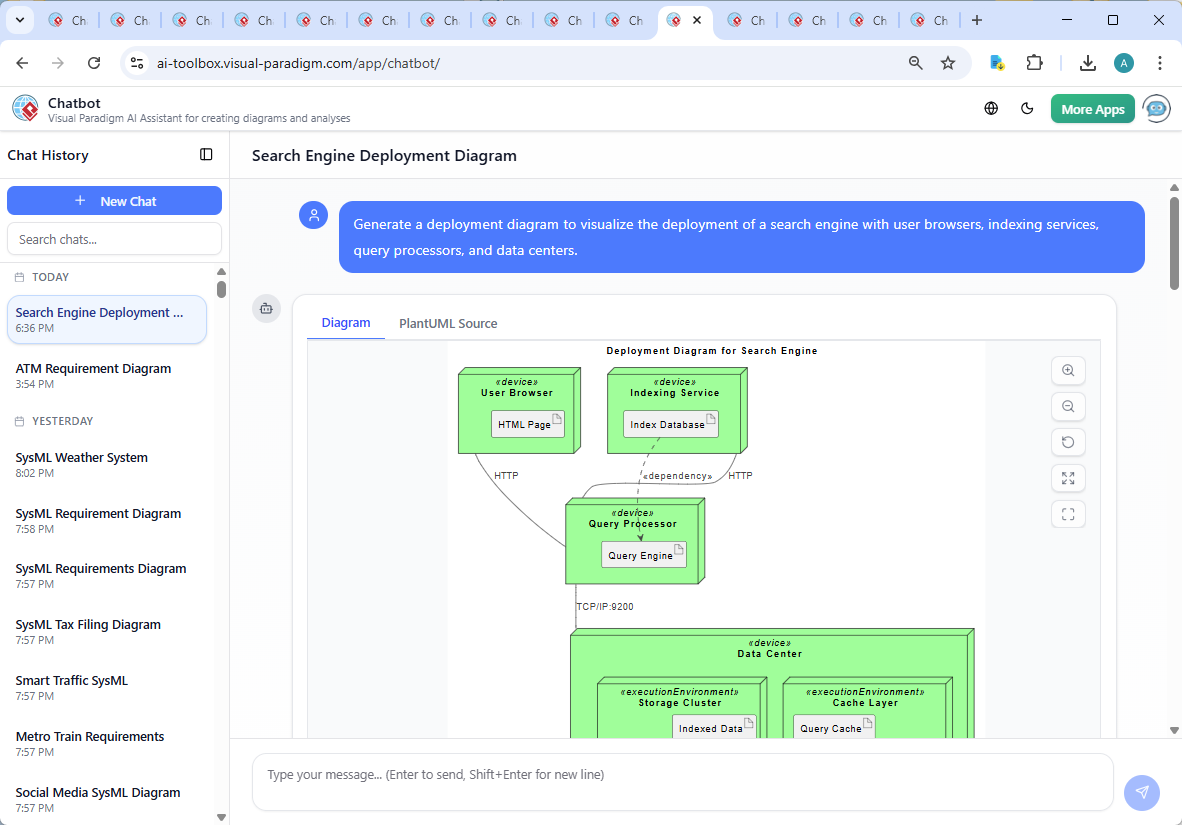Click the Visual Paradigm Chatbot logo
The image size is (1182, 825).
coord(25,108)
